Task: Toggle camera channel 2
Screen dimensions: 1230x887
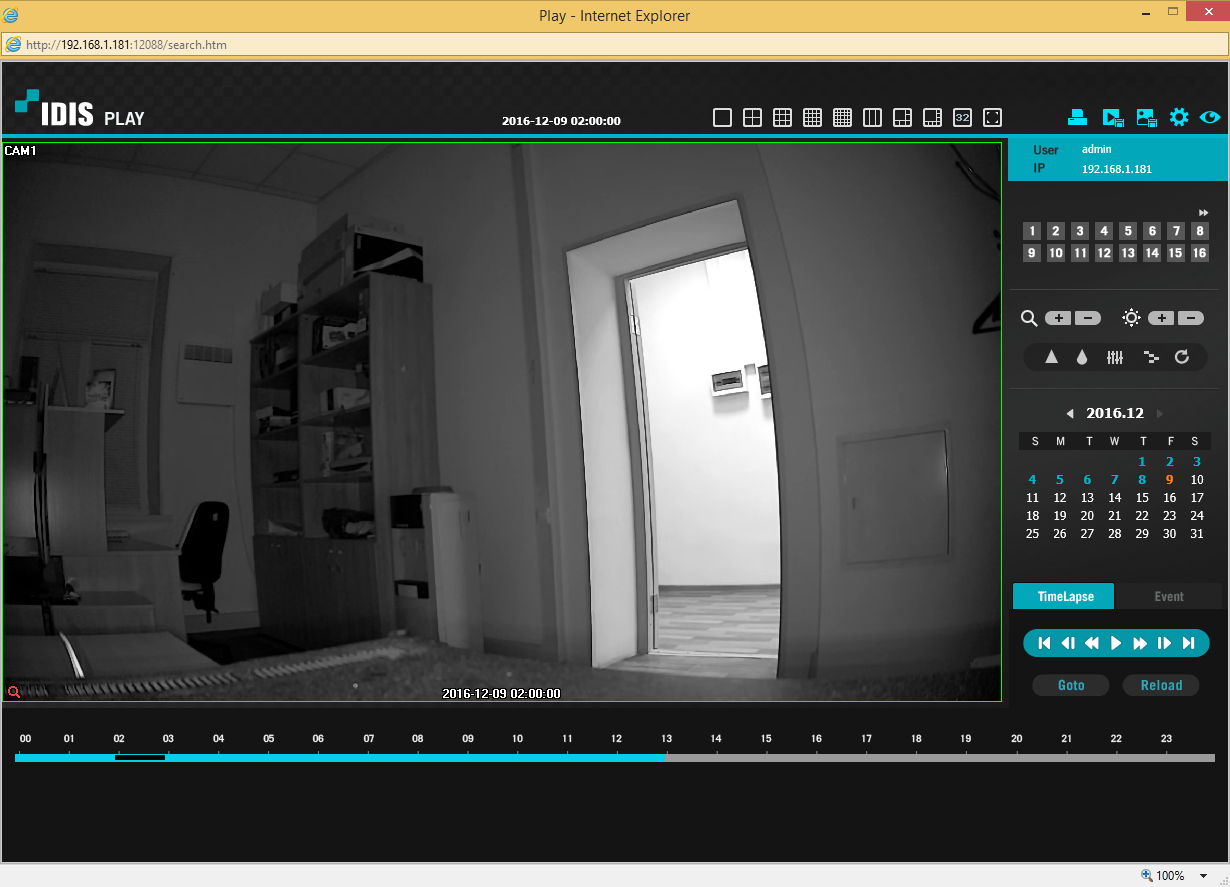Action: [1056, 231]
